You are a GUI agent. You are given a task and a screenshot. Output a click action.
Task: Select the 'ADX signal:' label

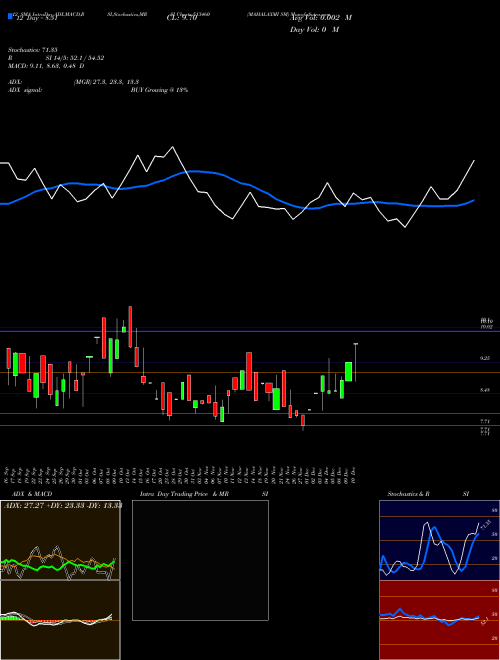pyautogui.click(x=24, y=90)
